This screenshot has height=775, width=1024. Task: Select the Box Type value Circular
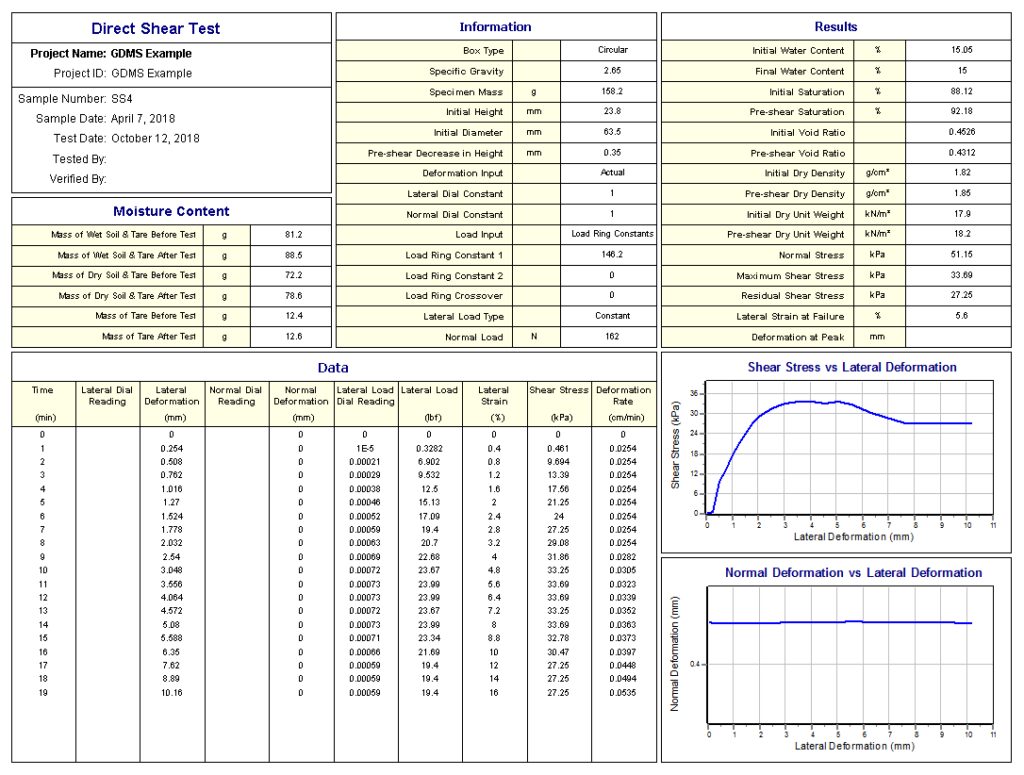tap(613, 50)
